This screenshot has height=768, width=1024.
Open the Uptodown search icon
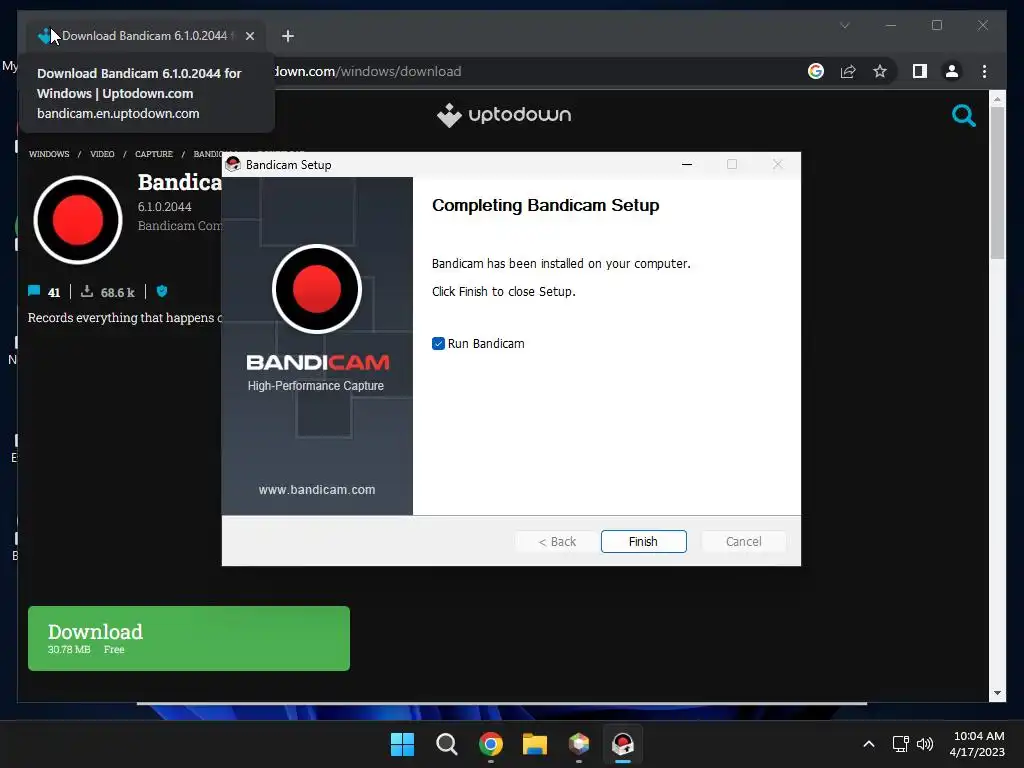[963, 116]
